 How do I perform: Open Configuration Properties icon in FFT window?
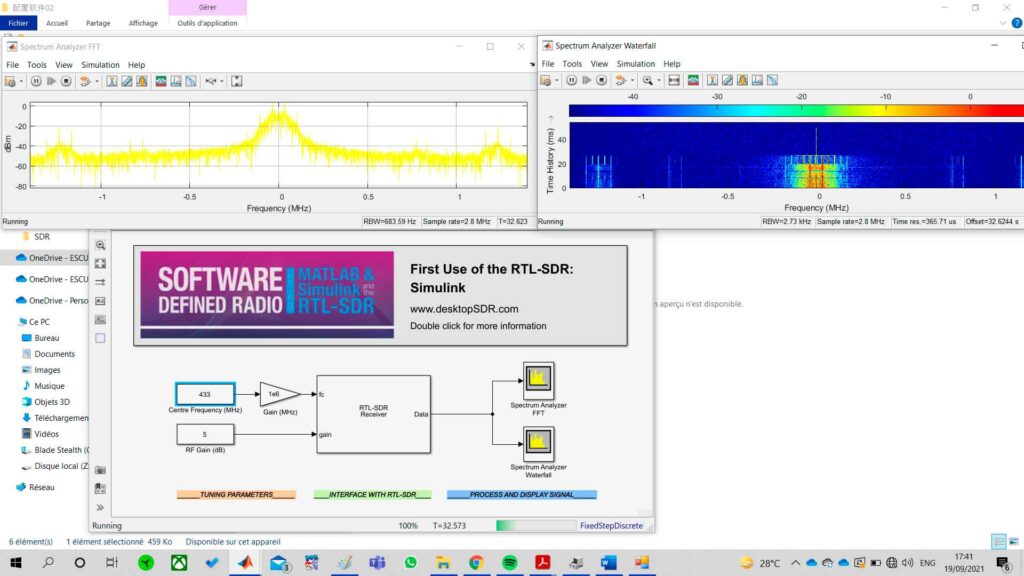point(10,82)
